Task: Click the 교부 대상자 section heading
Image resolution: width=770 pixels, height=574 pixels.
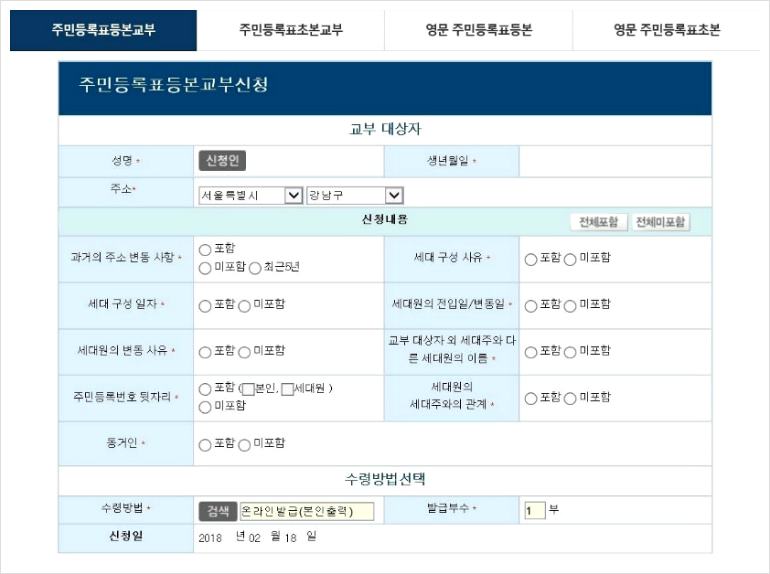Action: [385, 129]
